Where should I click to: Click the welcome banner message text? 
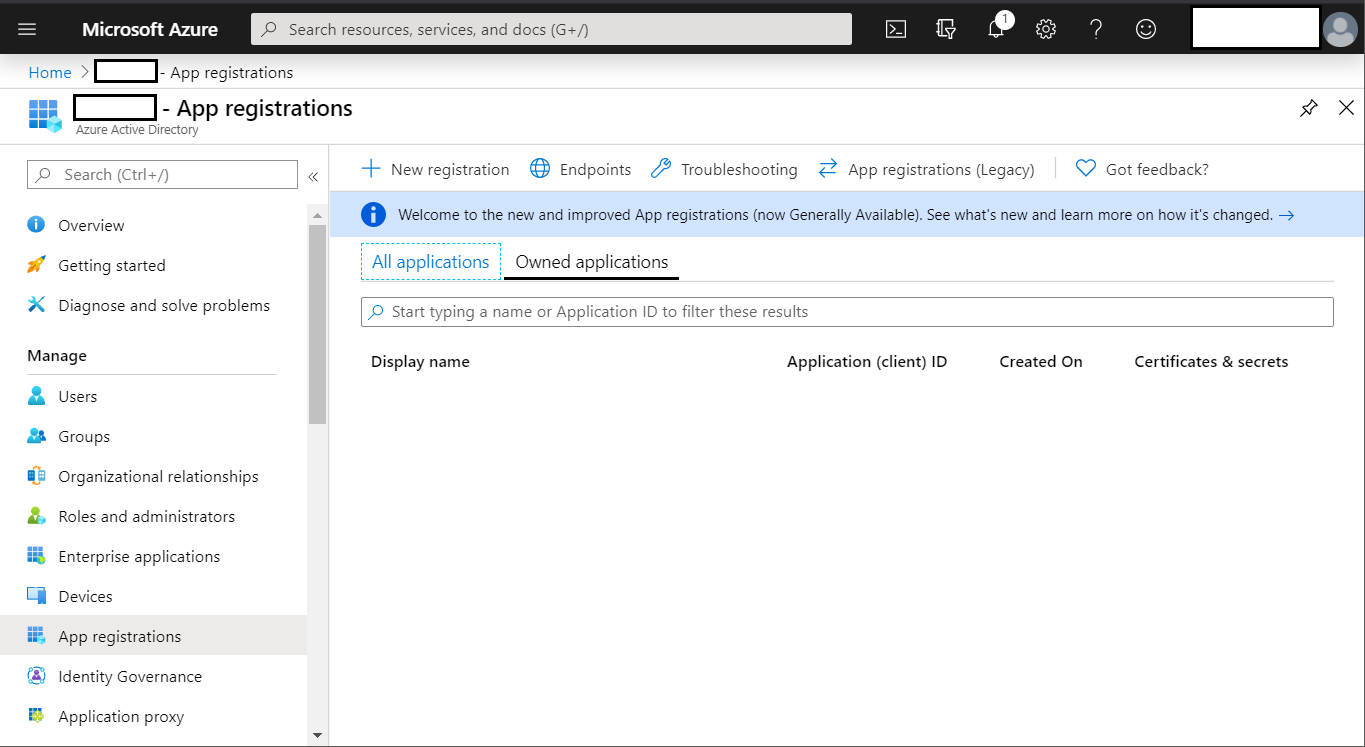point(835,215)
